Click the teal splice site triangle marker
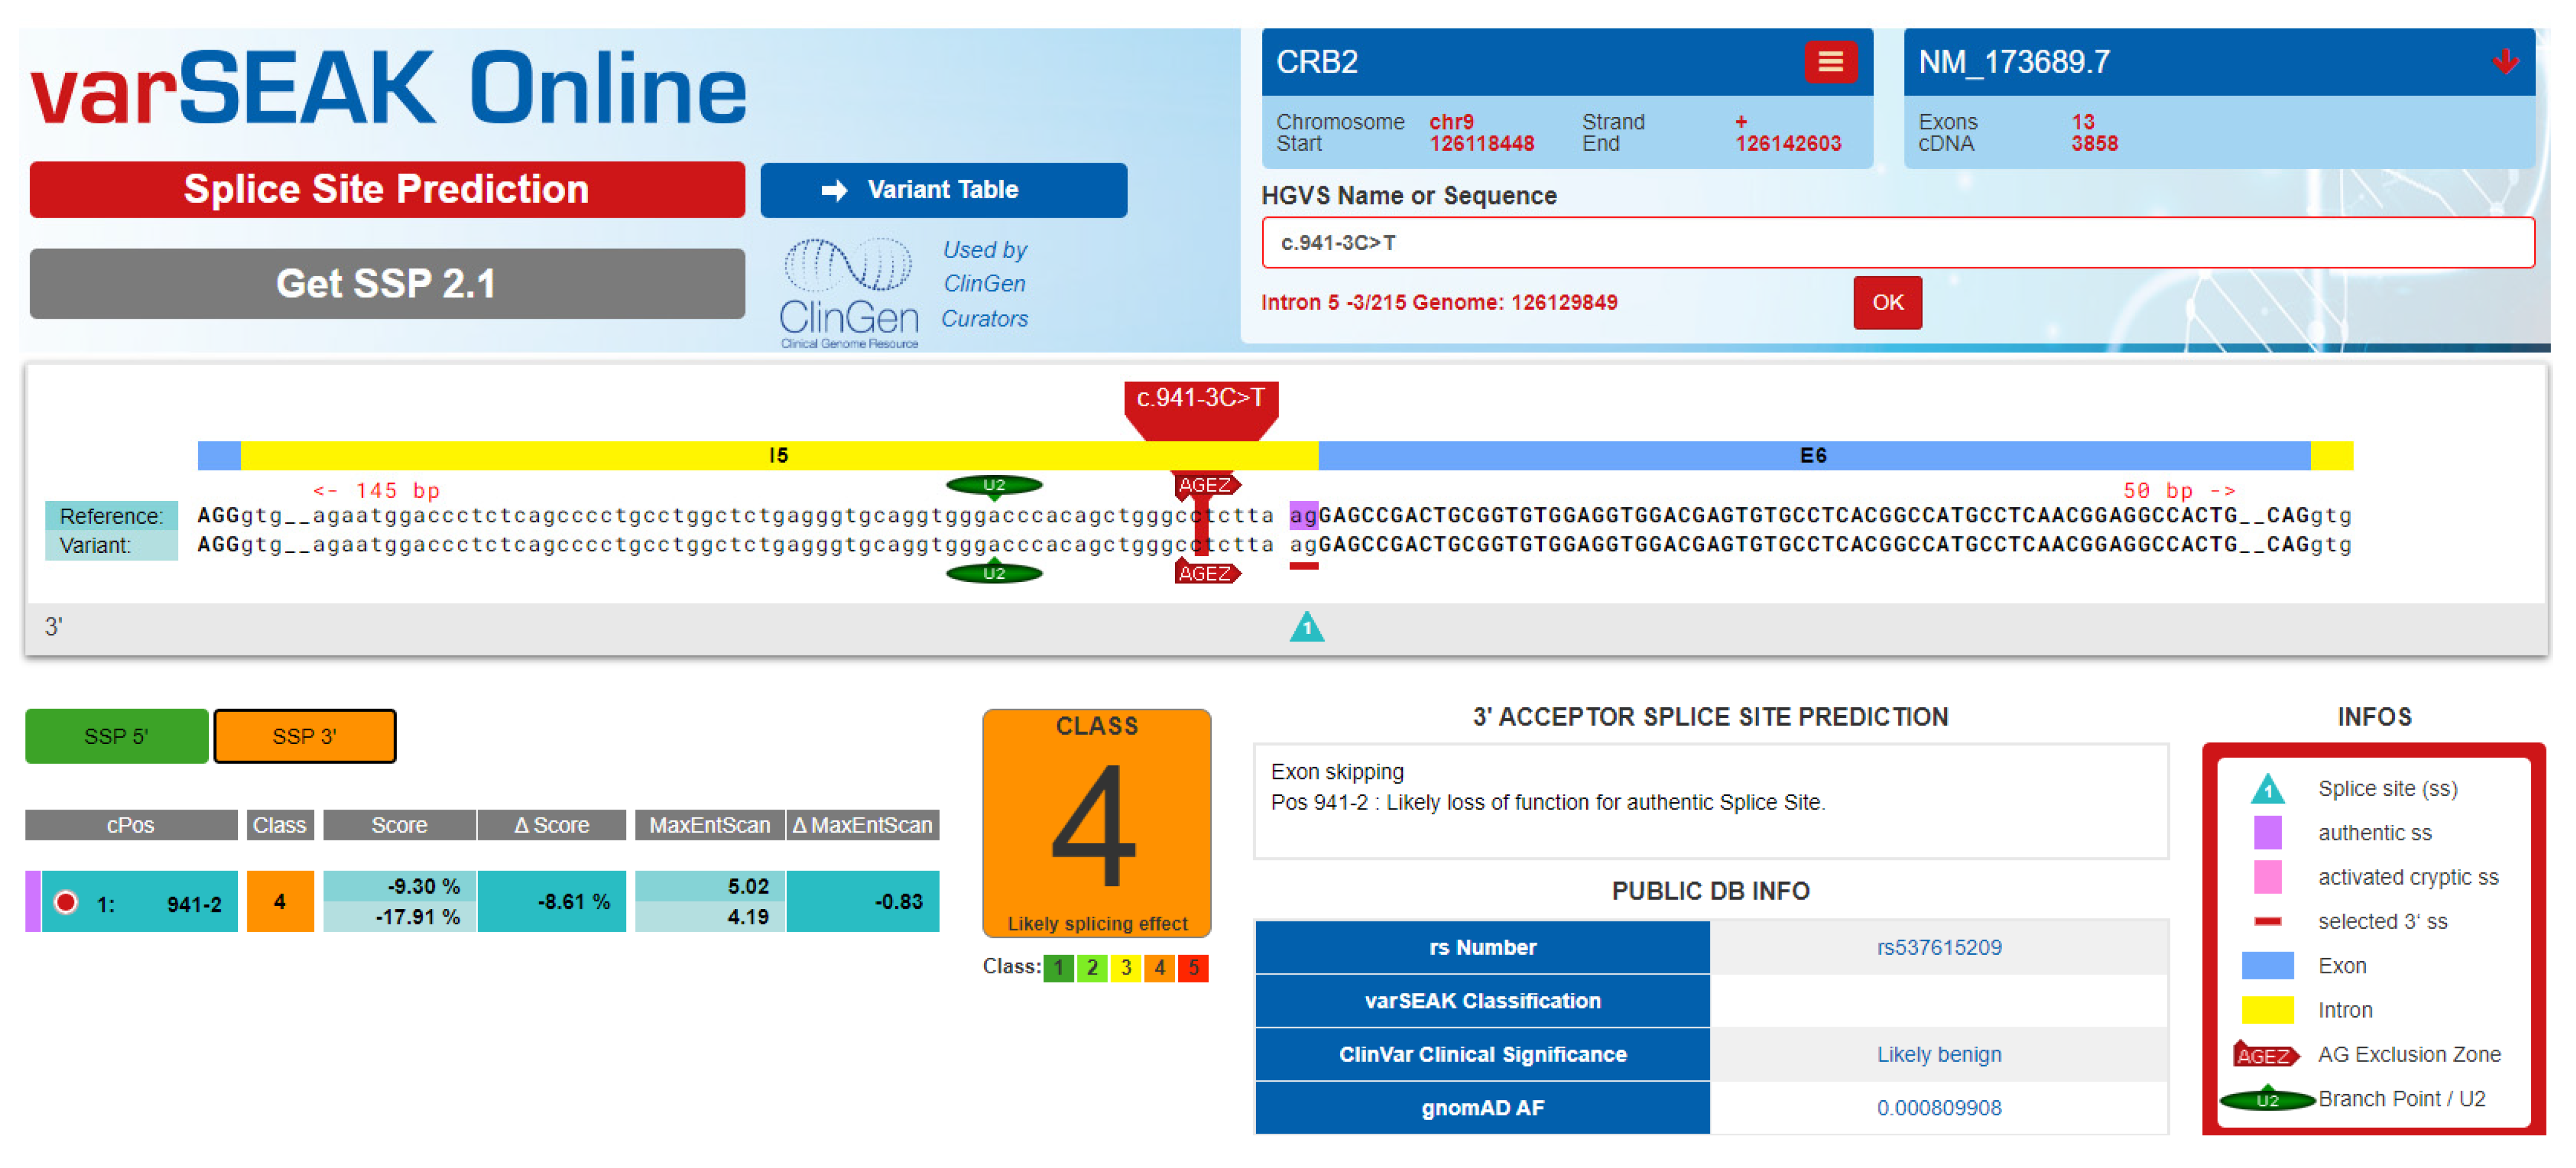Image resolution: width=2576 pixels, height=1168 pixels. (x=1306, y=627)
